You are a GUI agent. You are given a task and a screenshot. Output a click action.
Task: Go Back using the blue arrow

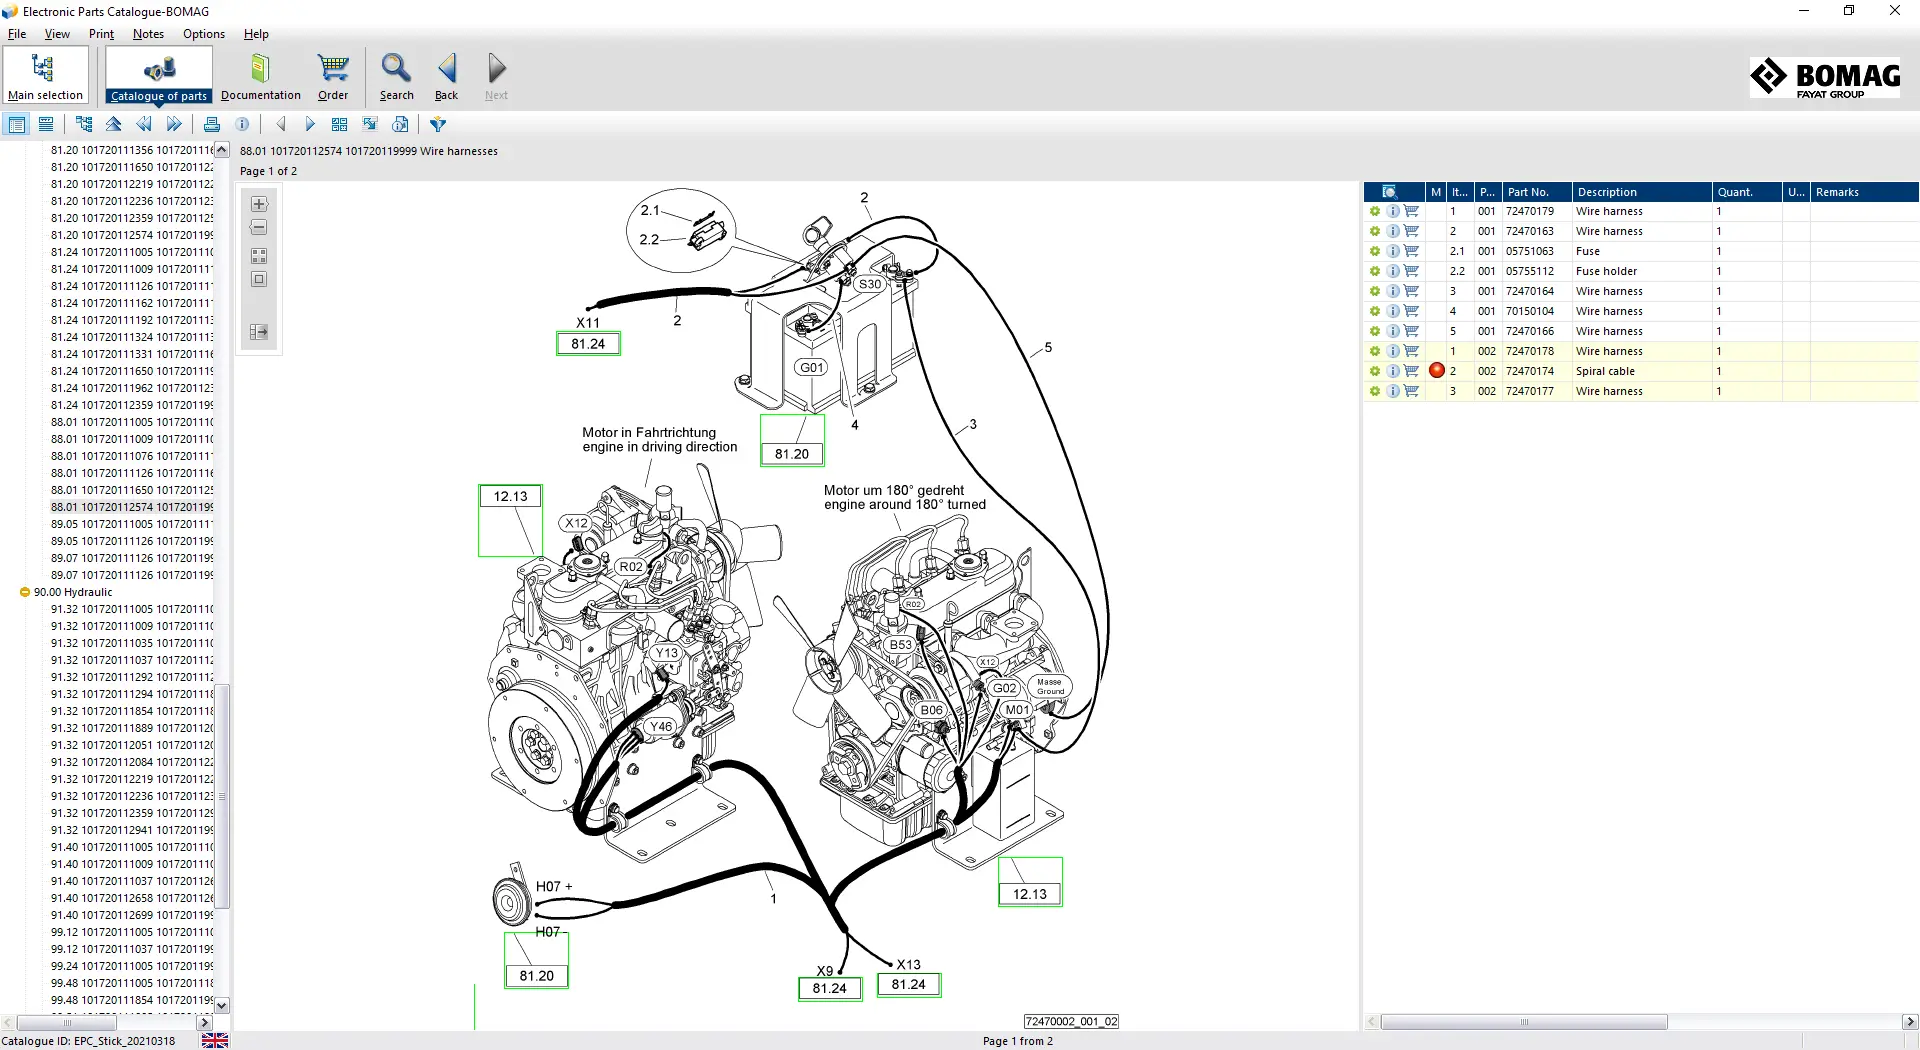click(446, 76)
